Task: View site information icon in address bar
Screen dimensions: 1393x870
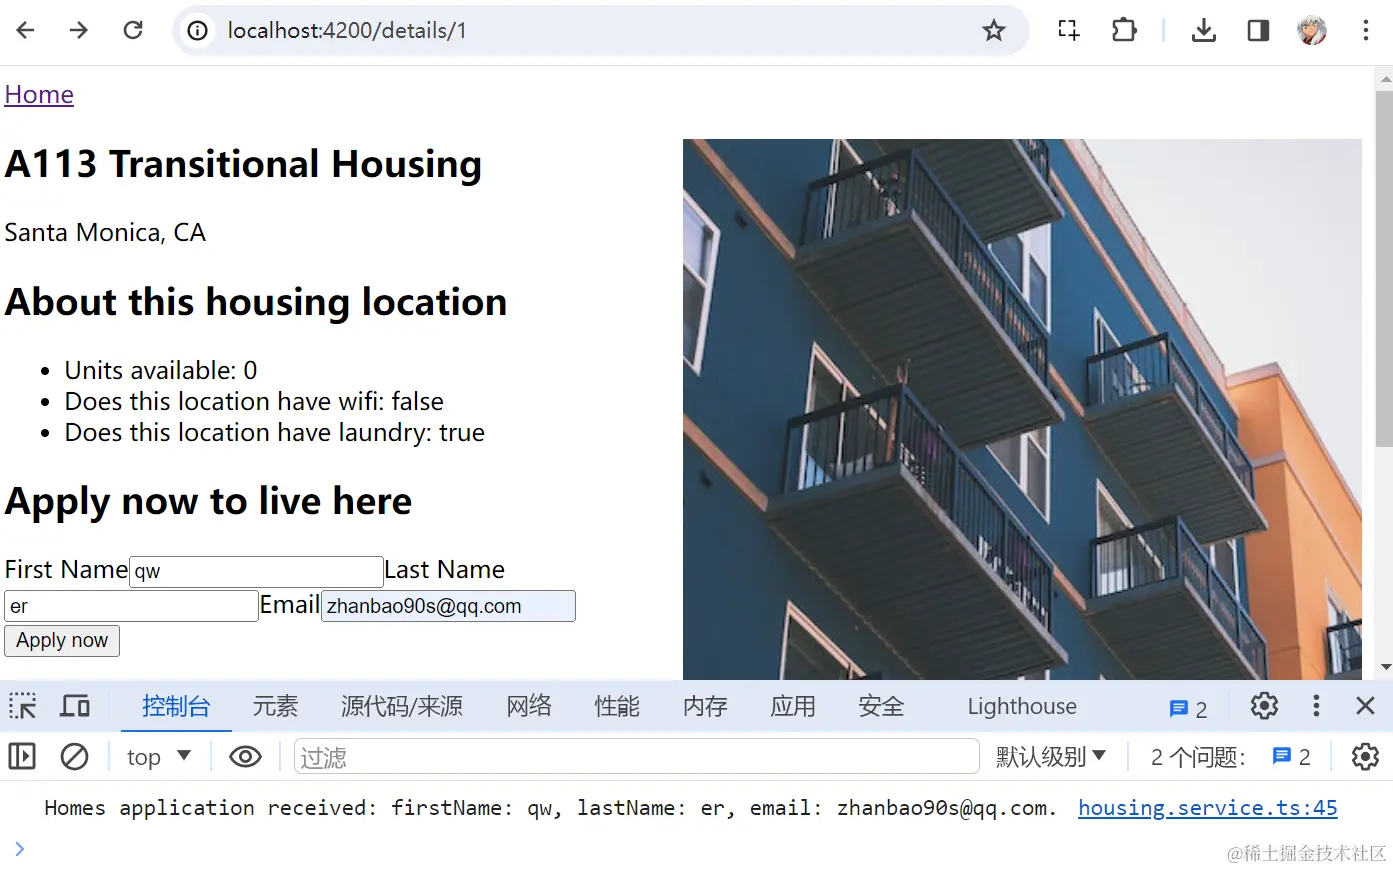Action: pyautogui.click(x=198, y=31)
